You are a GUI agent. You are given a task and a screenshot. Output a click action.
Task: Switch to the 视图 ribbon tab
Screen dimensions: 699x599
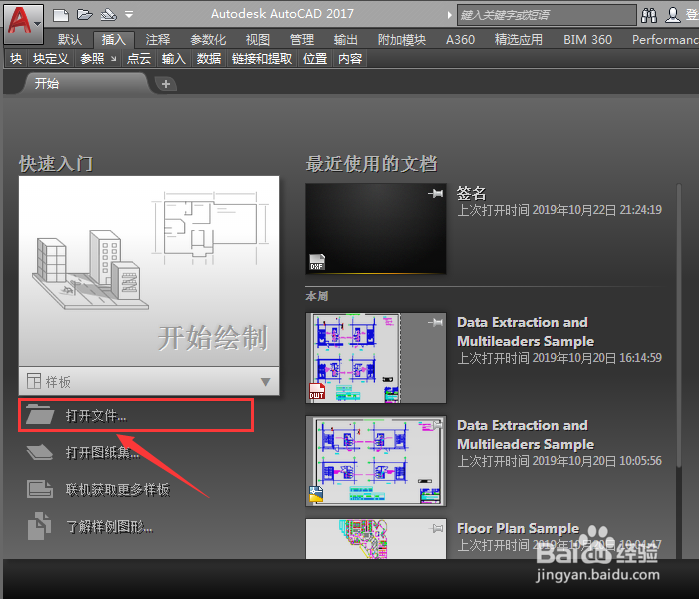258,40
